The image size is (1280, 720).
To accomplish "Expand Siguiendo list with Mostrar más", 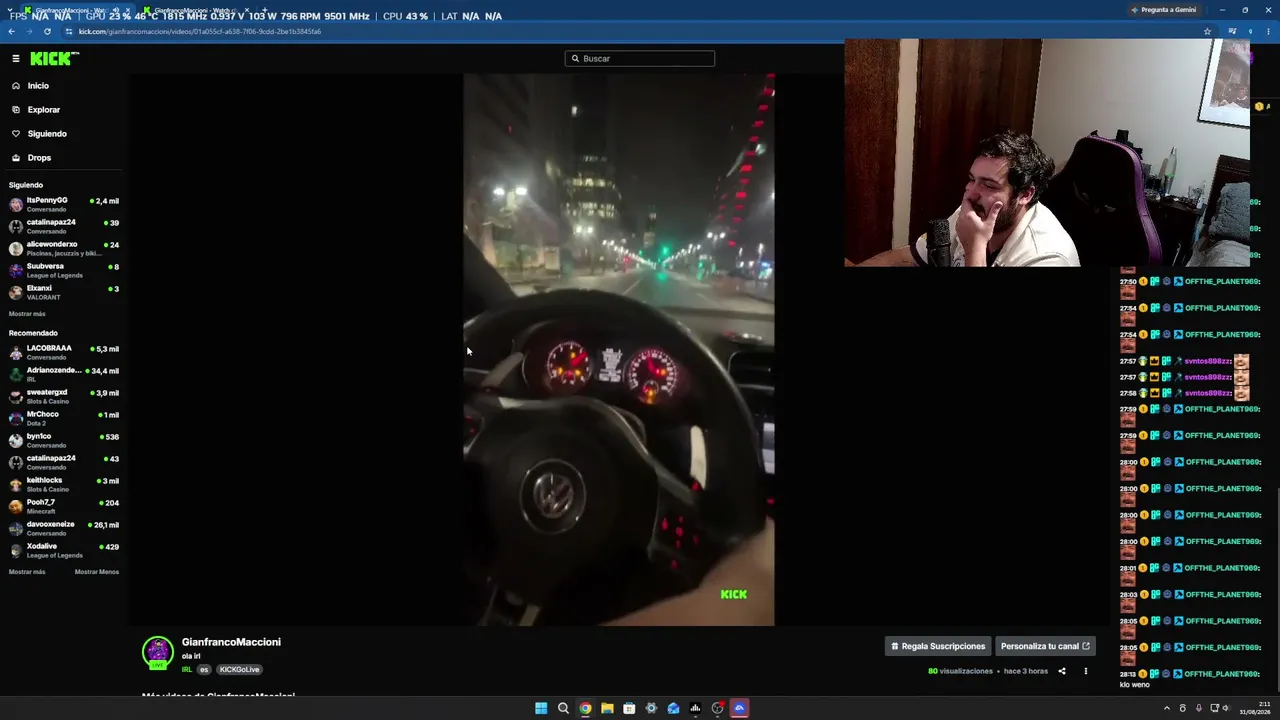I will pyautogui.click(x=27, y=314).
